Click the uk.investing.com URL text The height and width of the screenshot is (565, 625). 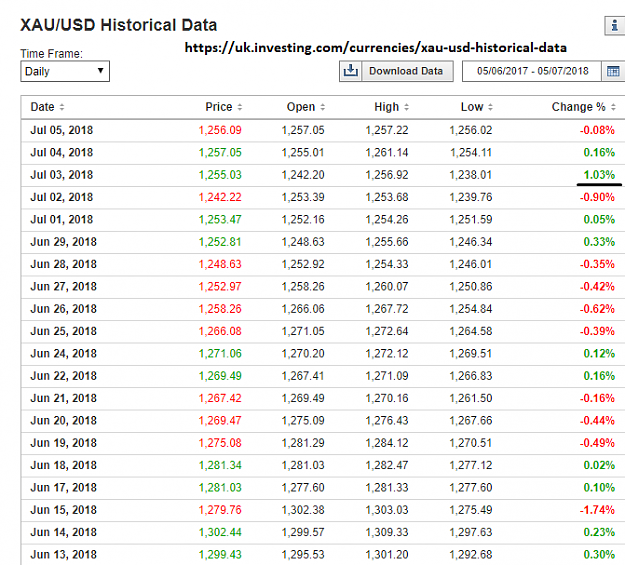point(375,48)
